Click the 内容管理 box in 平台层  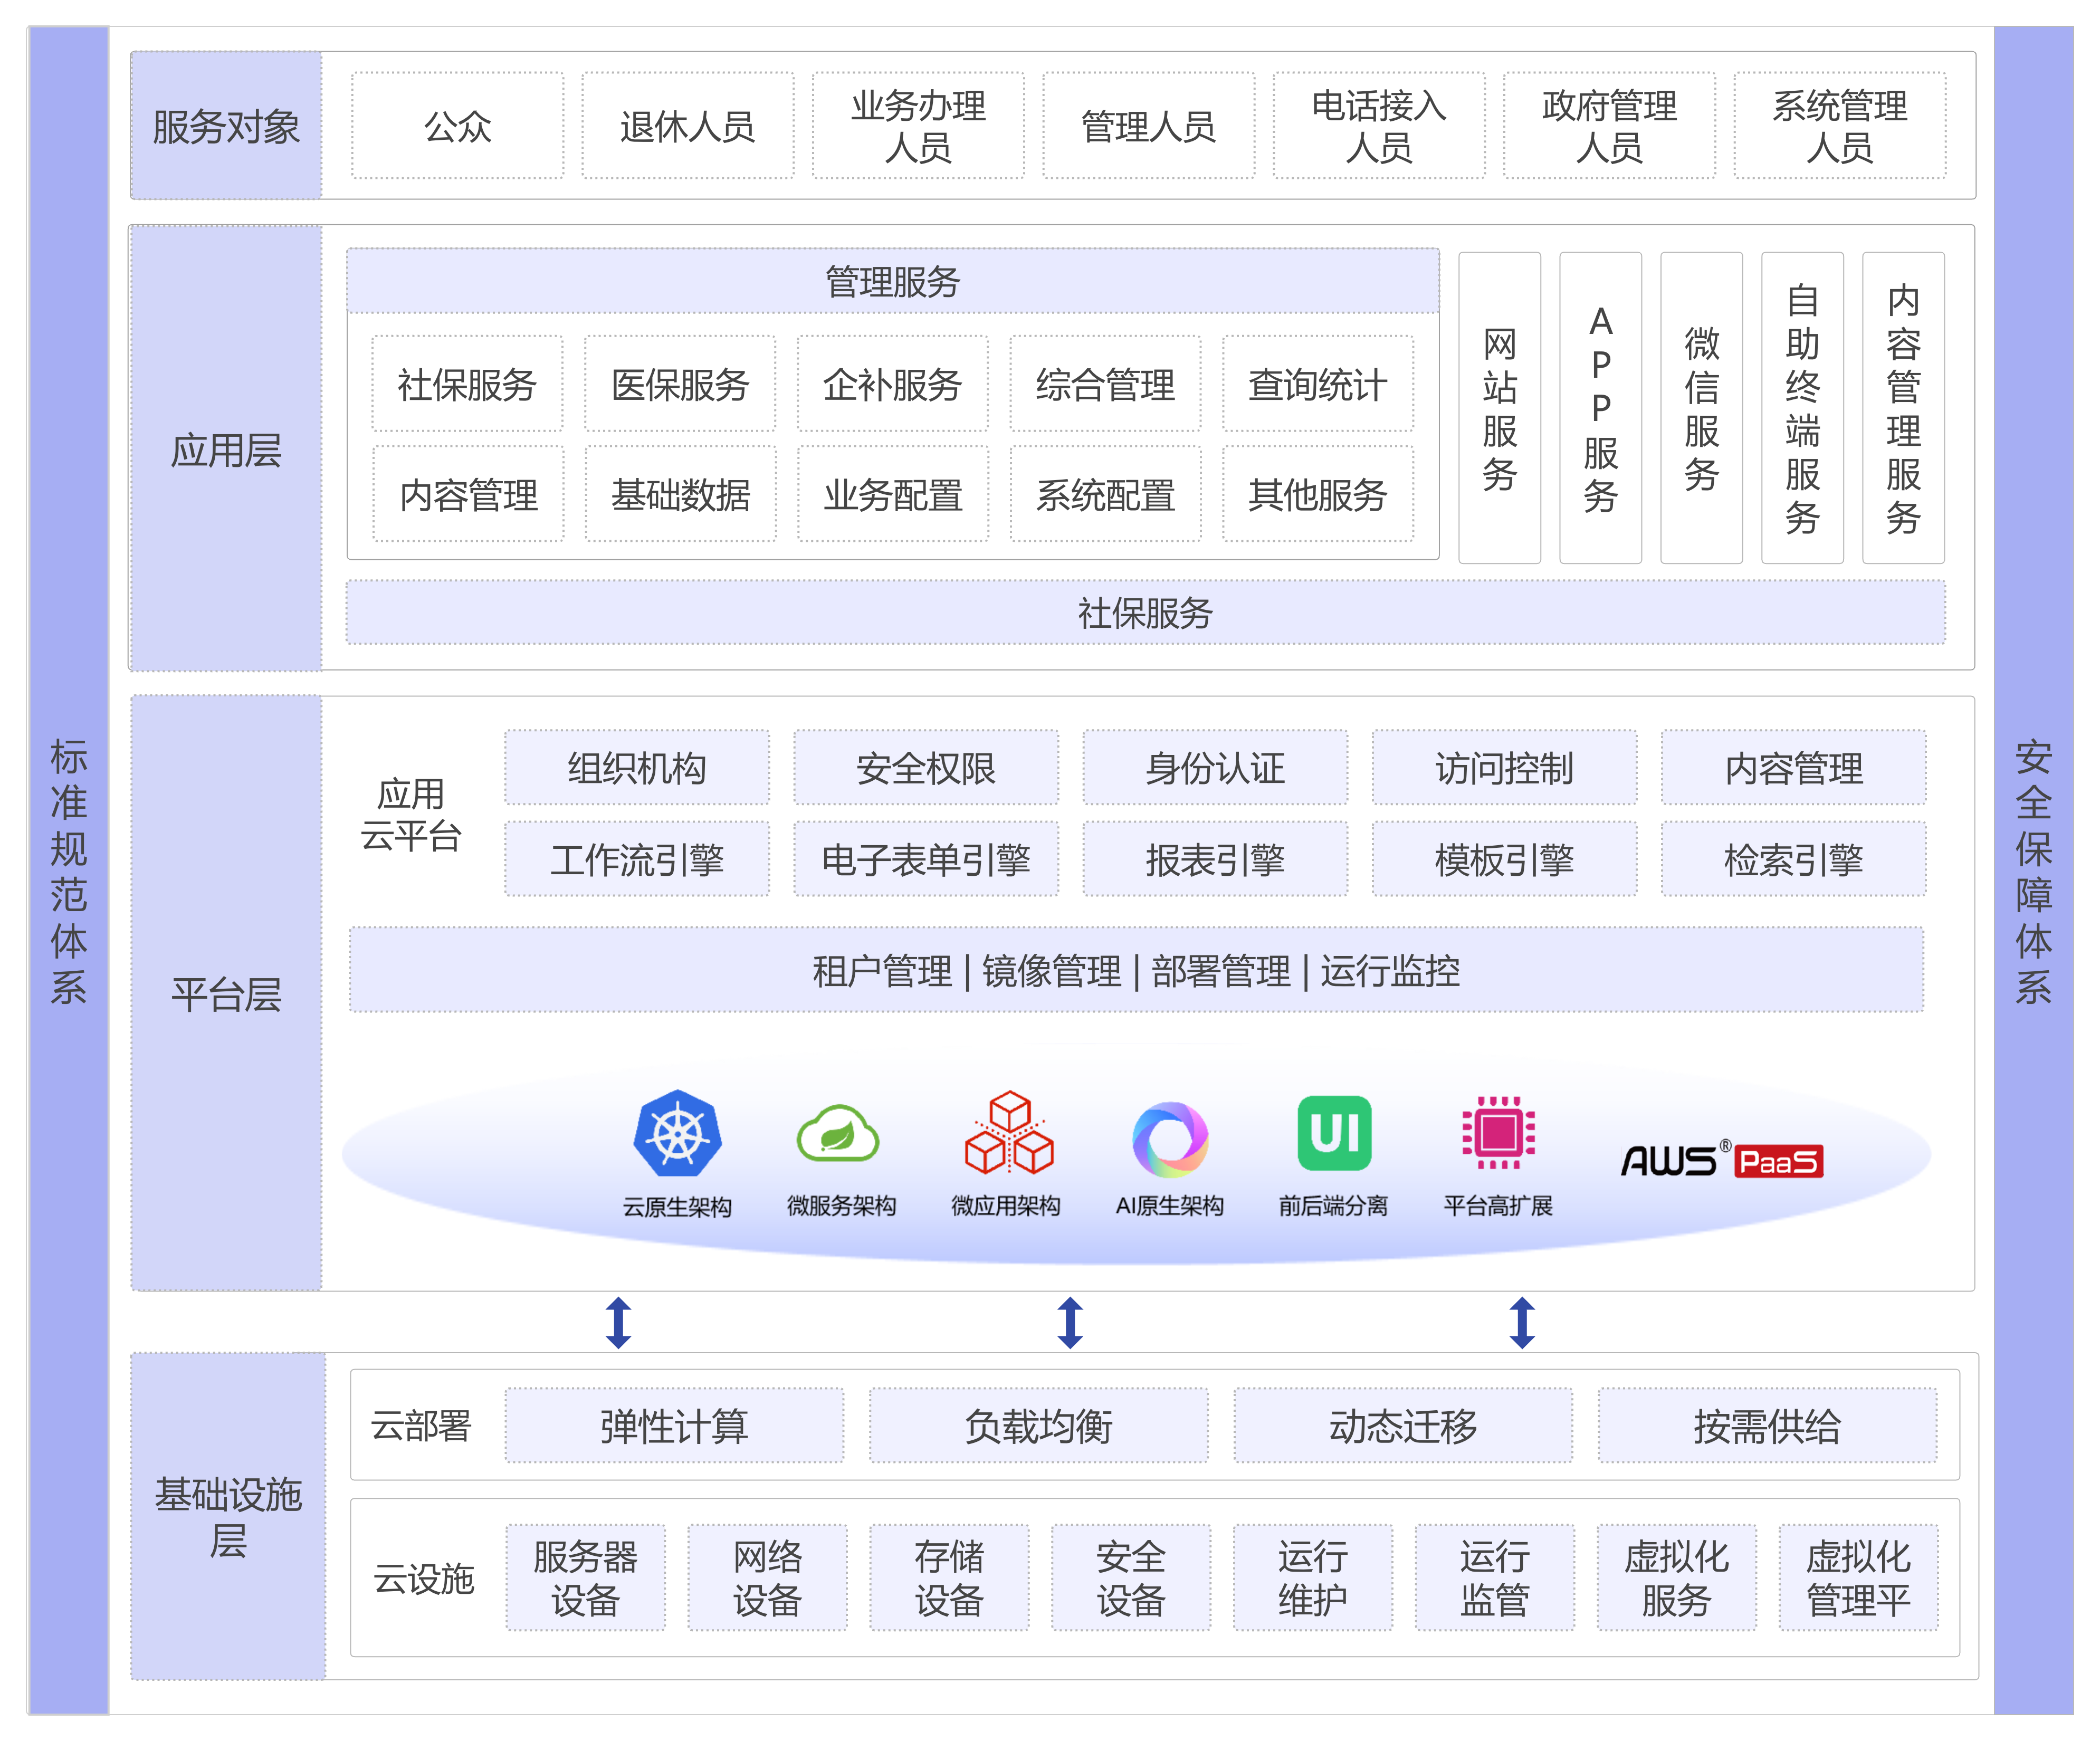[x=1794, y=768]
